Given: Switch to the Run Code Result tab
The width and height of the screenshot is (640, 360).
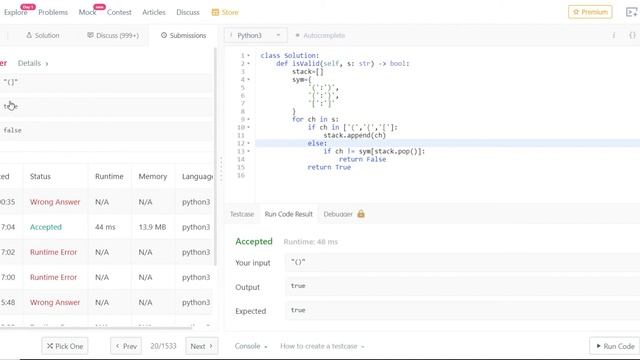Looking at the screenshot, I should pos(289,214).
